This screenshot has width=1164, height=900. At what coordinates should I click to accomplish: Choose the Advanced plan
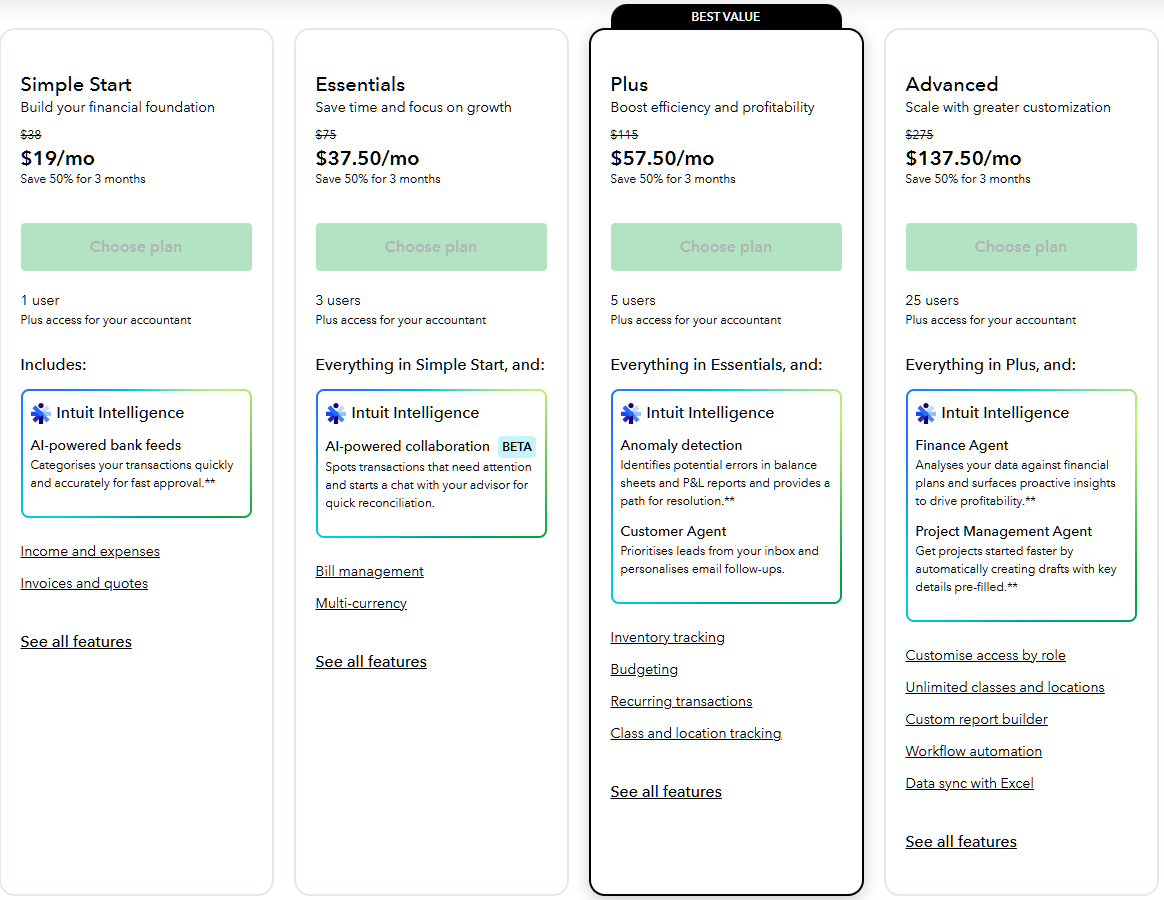[1021, 247]
